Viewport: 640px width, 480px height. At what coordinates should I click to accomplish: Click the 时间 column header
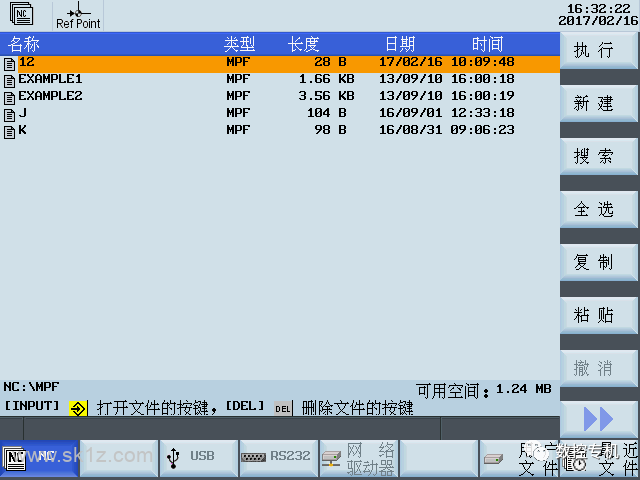pos(487,44)
